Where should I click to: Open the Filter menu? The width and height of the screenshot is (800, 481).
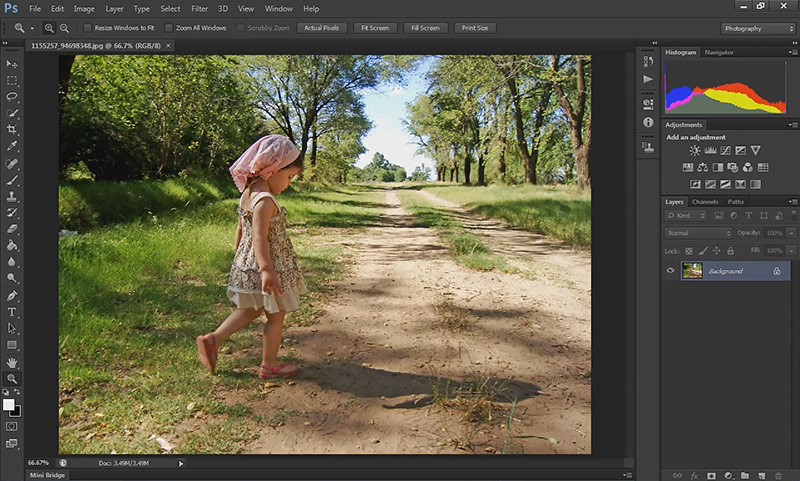coord(199,9)
